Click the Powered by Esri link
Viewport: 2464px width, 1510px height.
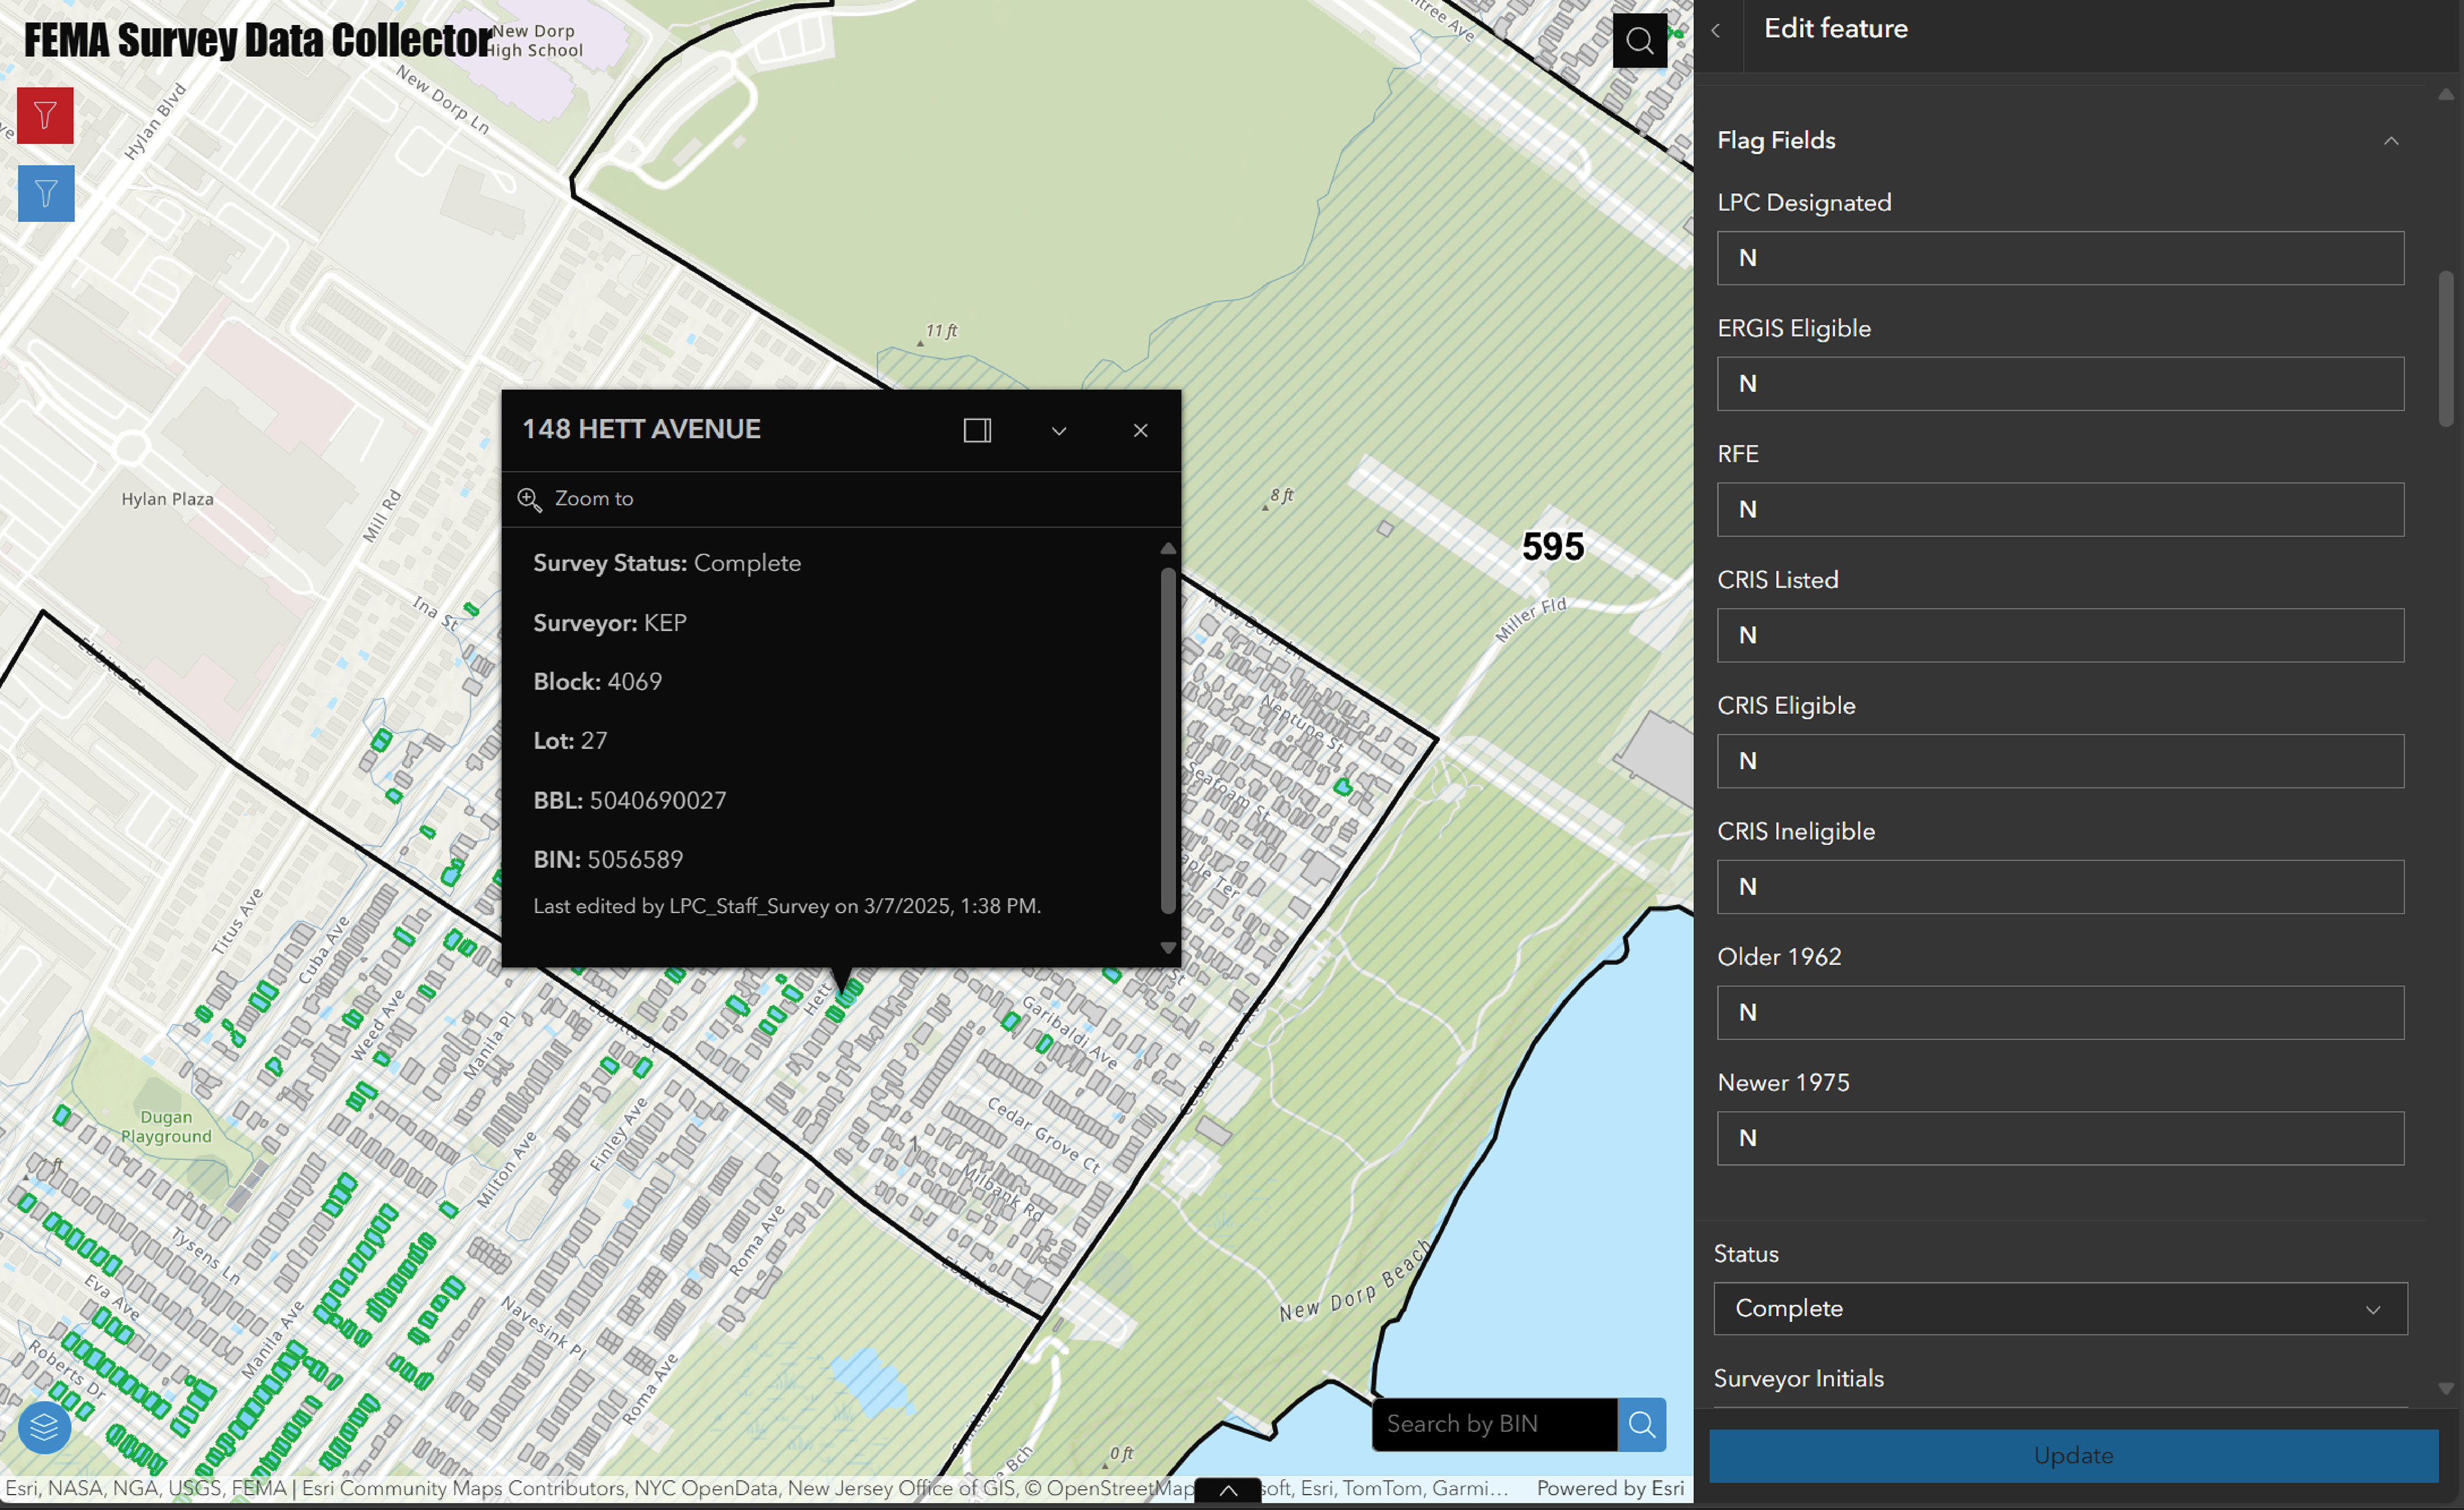1610,1488
